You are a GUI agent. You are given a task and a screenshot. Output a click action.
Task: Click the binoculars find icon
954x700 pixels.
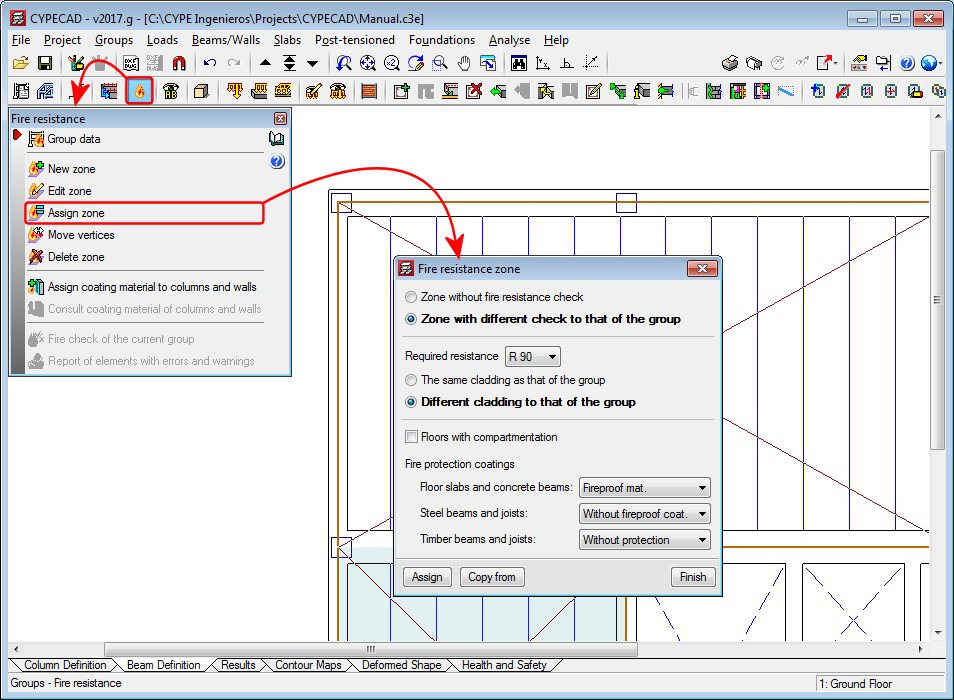click(519, 63)
